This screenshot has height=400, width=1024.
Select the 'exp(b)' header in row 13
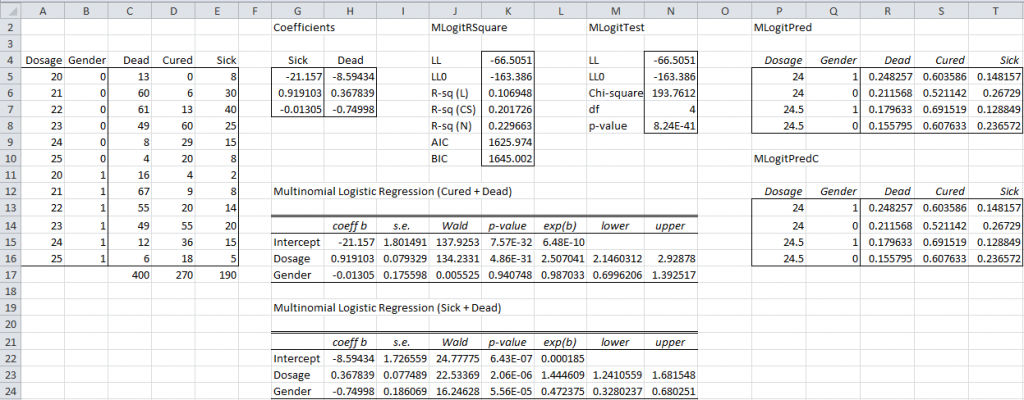[562, 226]
